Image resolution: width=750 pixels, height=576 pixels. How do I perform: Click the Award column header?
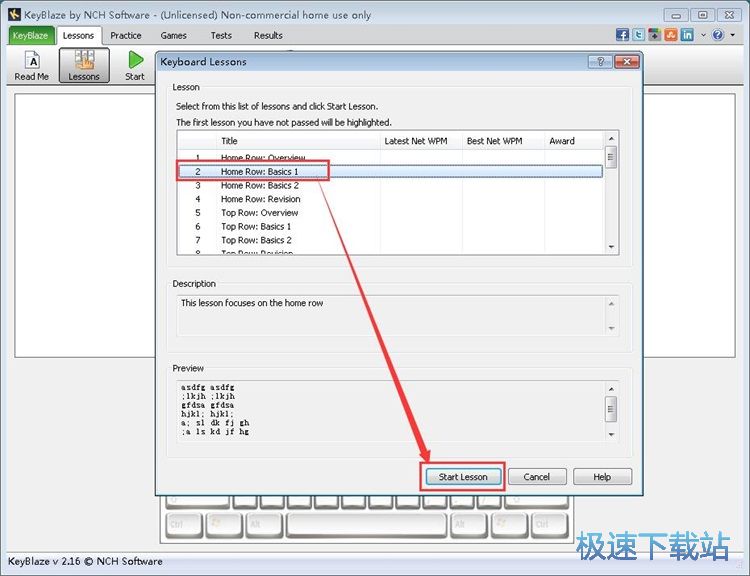(574, 141)
